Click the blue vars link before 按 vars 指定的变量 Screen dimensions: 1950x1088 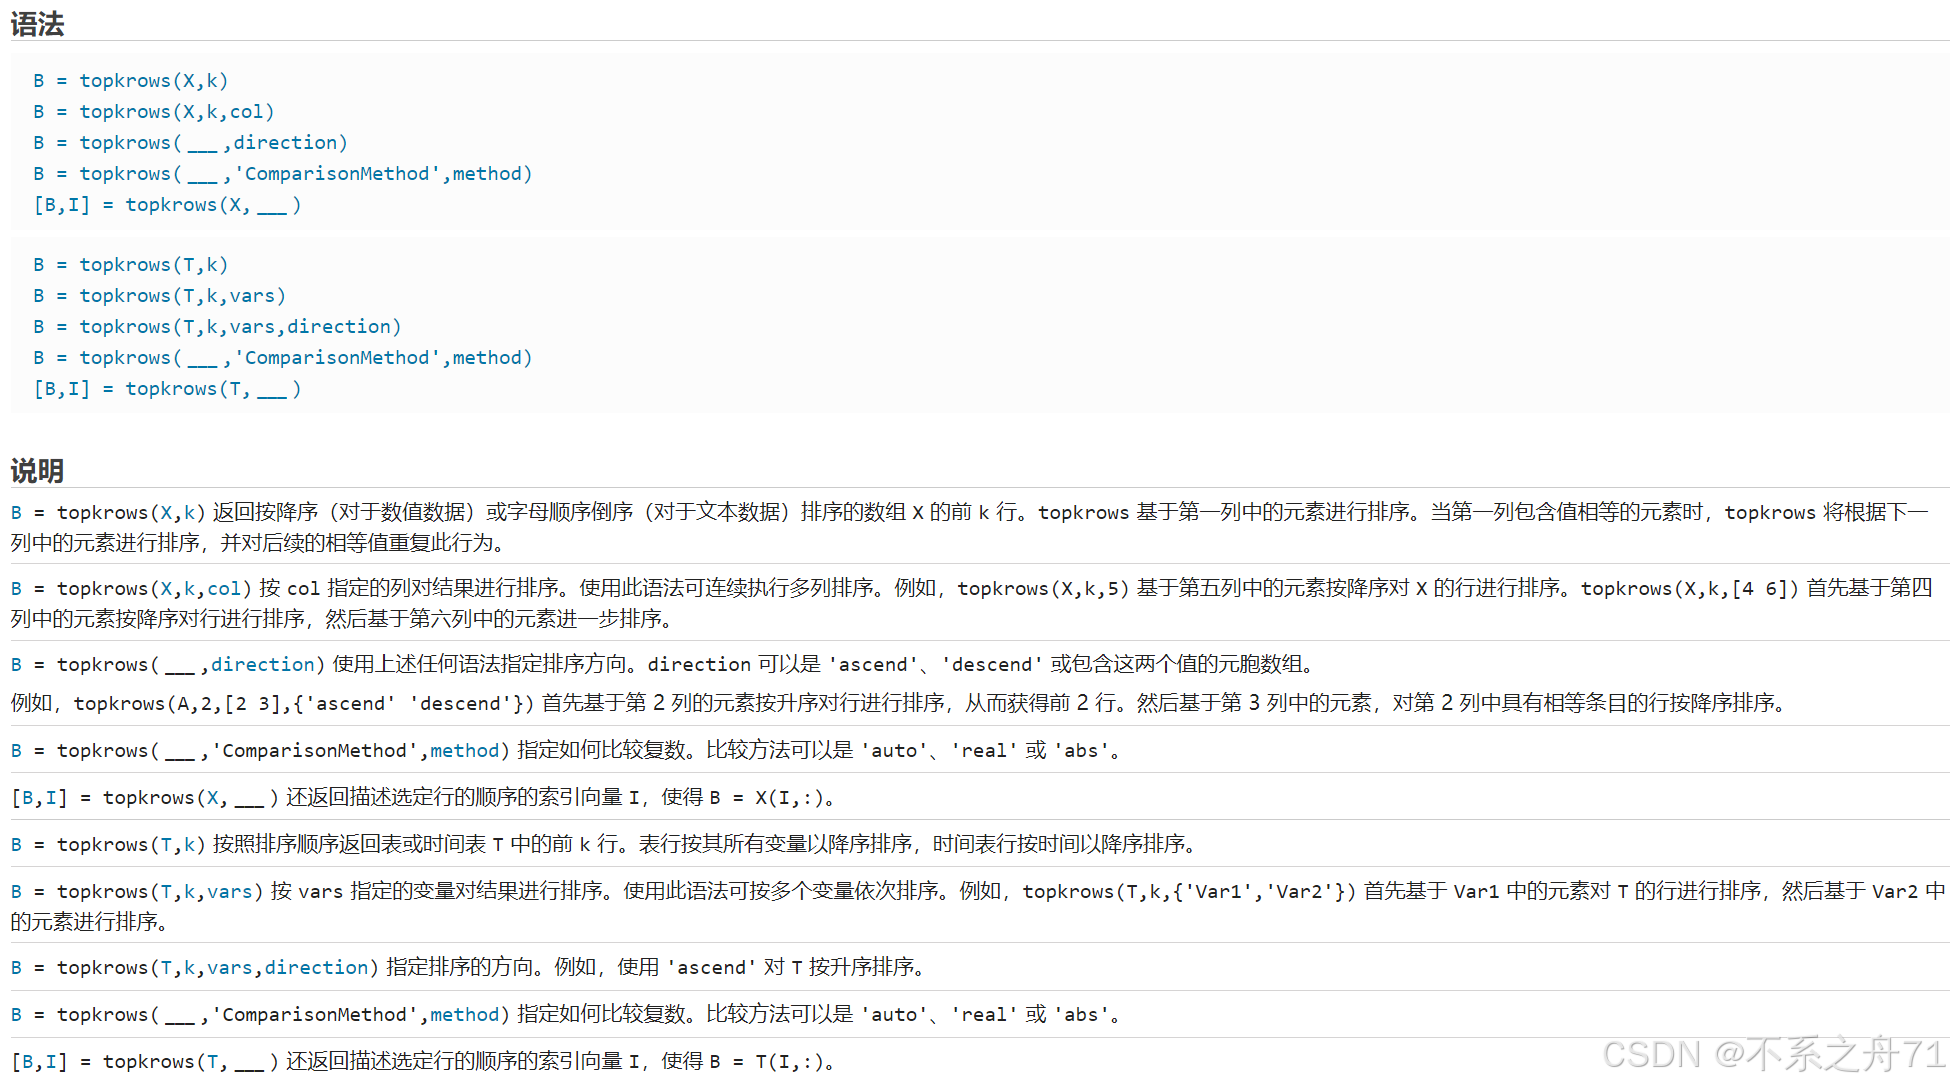click(229, 891)
